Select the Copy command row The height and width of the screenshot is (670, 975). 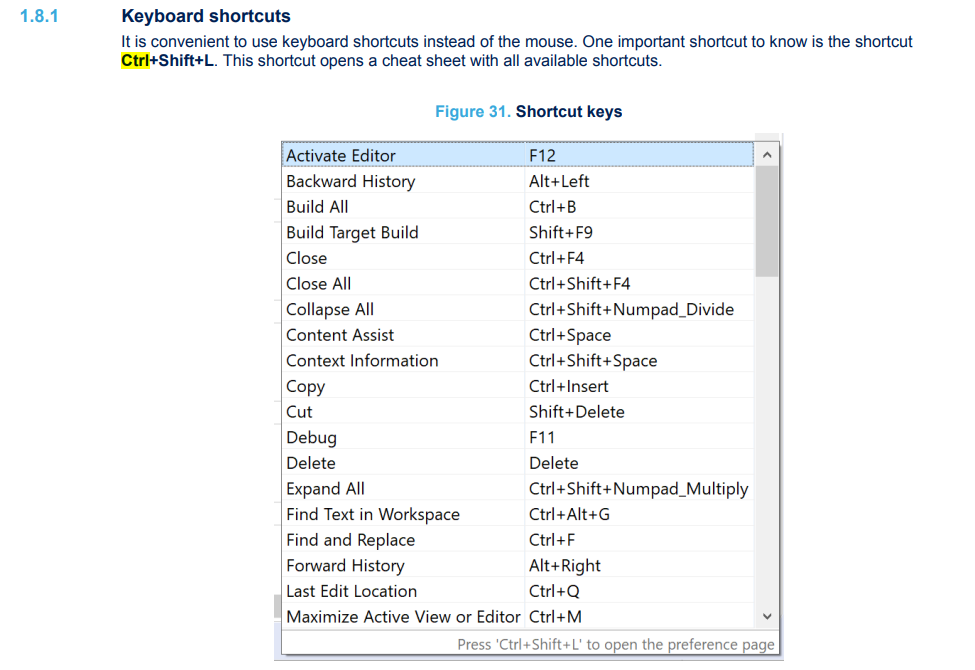305,387
